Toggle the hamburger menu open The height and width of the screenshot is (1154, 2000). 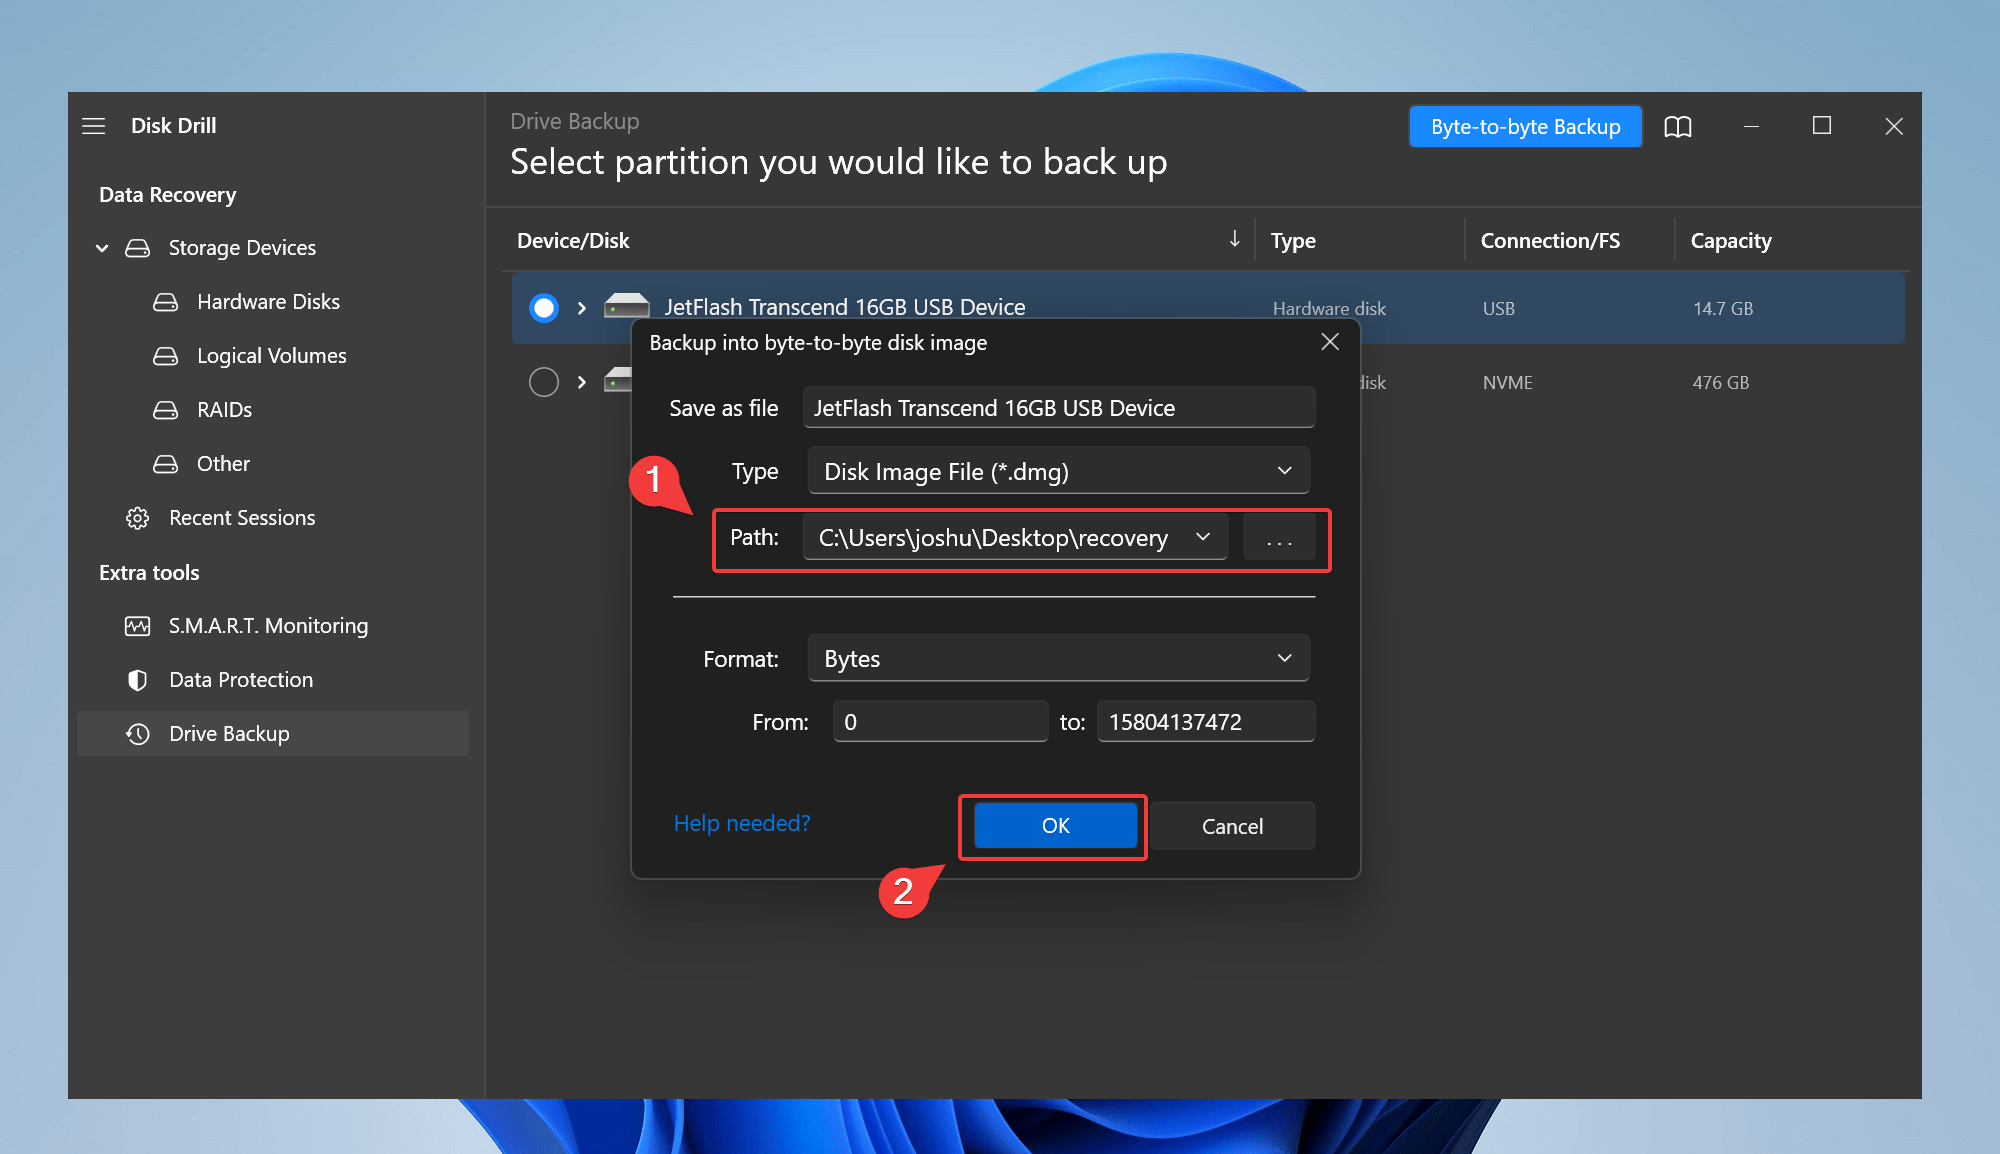pos(93,126)
